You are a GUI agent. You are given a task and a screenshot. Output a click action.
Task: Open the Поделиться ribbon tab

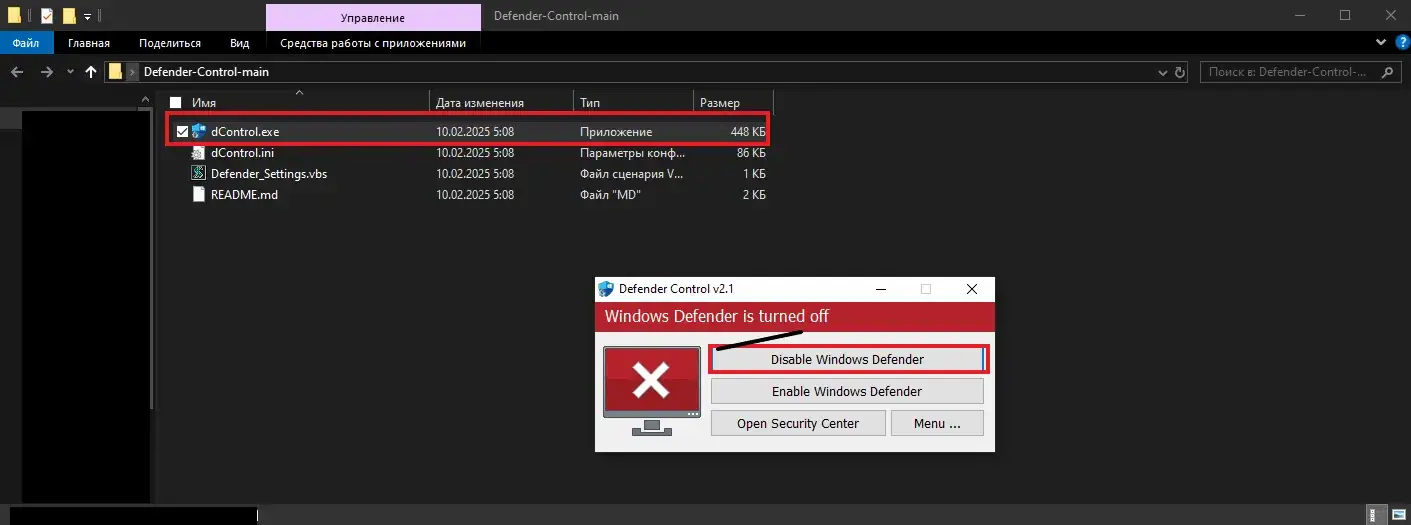169,43
